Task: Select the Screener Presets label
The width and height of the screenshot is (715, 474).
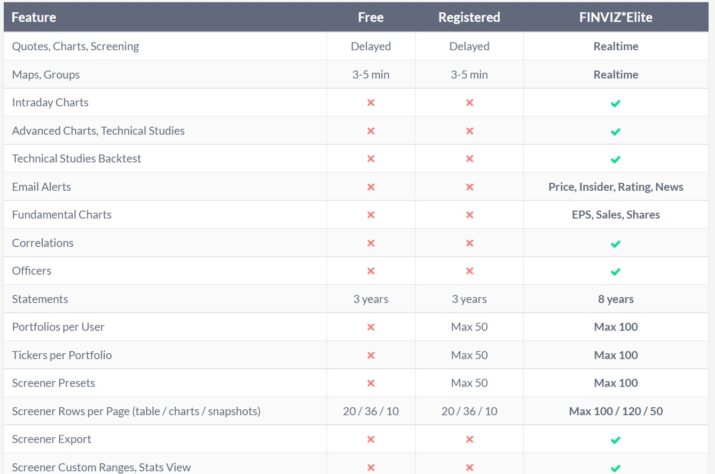Action: [x=53, y=383]
